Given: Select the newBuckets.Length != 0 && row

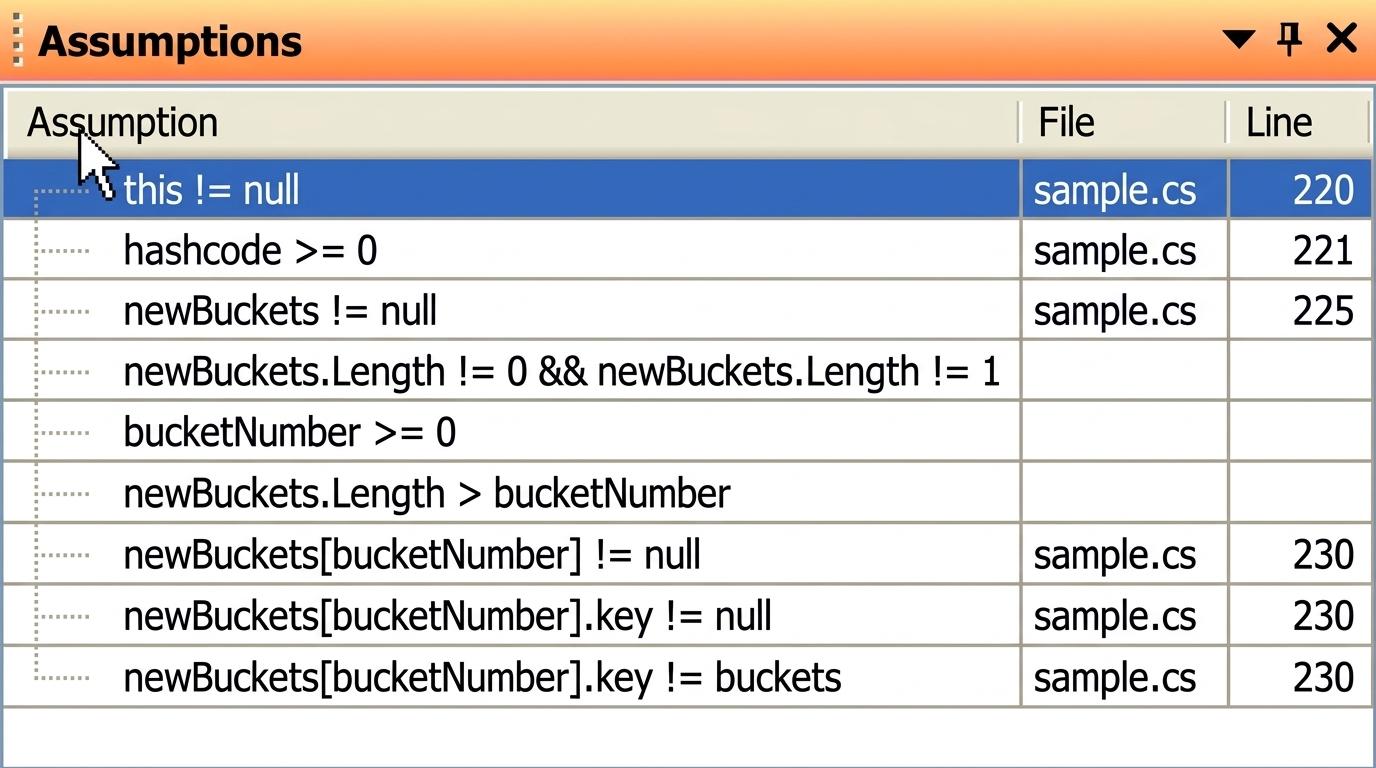Looking at the screenshot, I should [x=687, y=372].
